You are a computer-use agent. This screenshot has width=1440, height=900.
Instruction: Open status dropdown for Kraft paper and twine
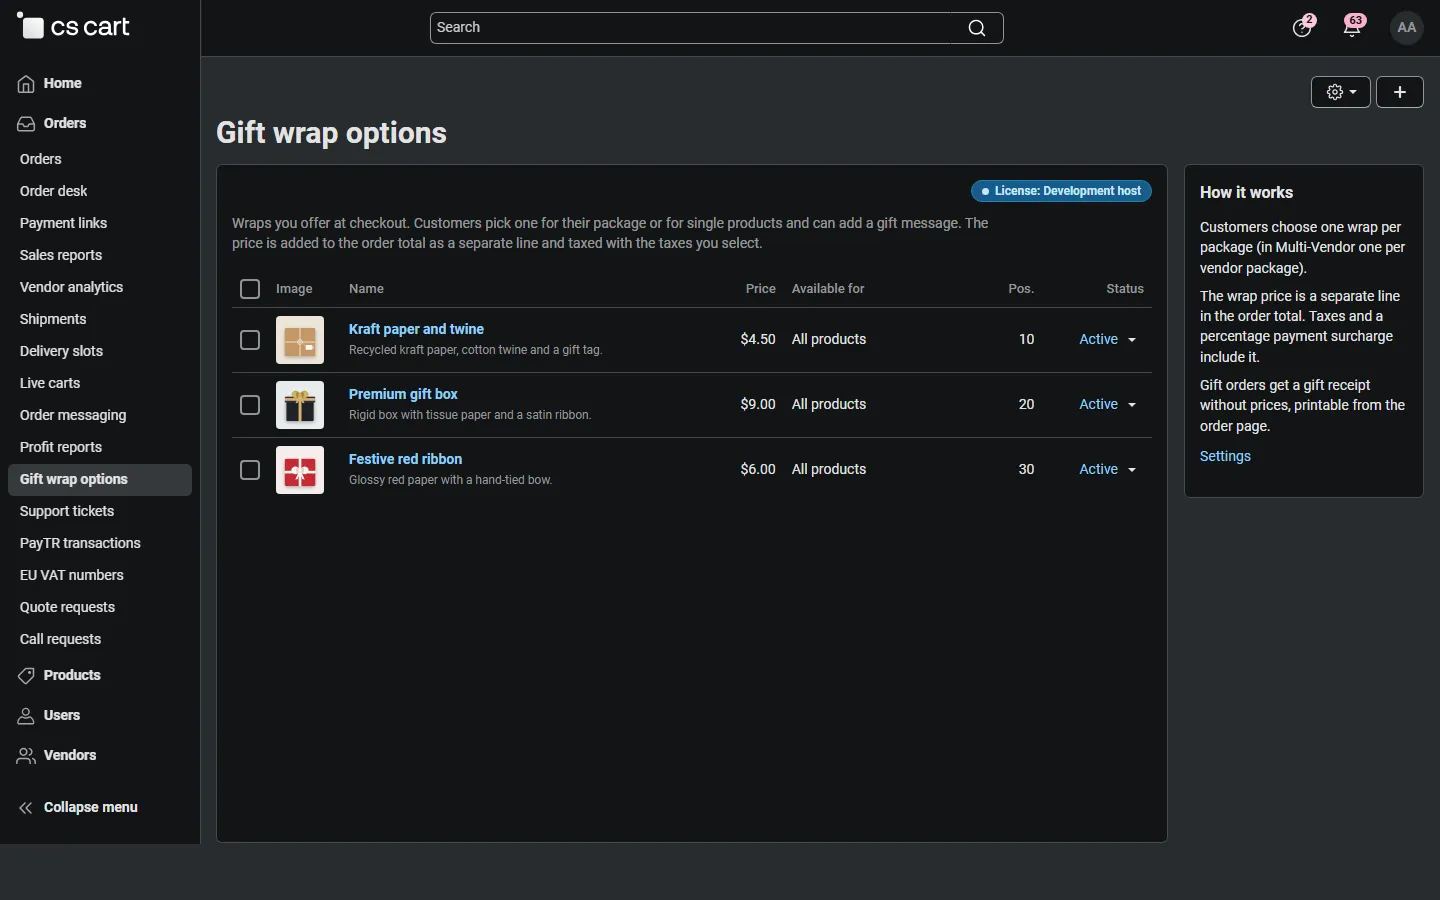coord(1108,340)
